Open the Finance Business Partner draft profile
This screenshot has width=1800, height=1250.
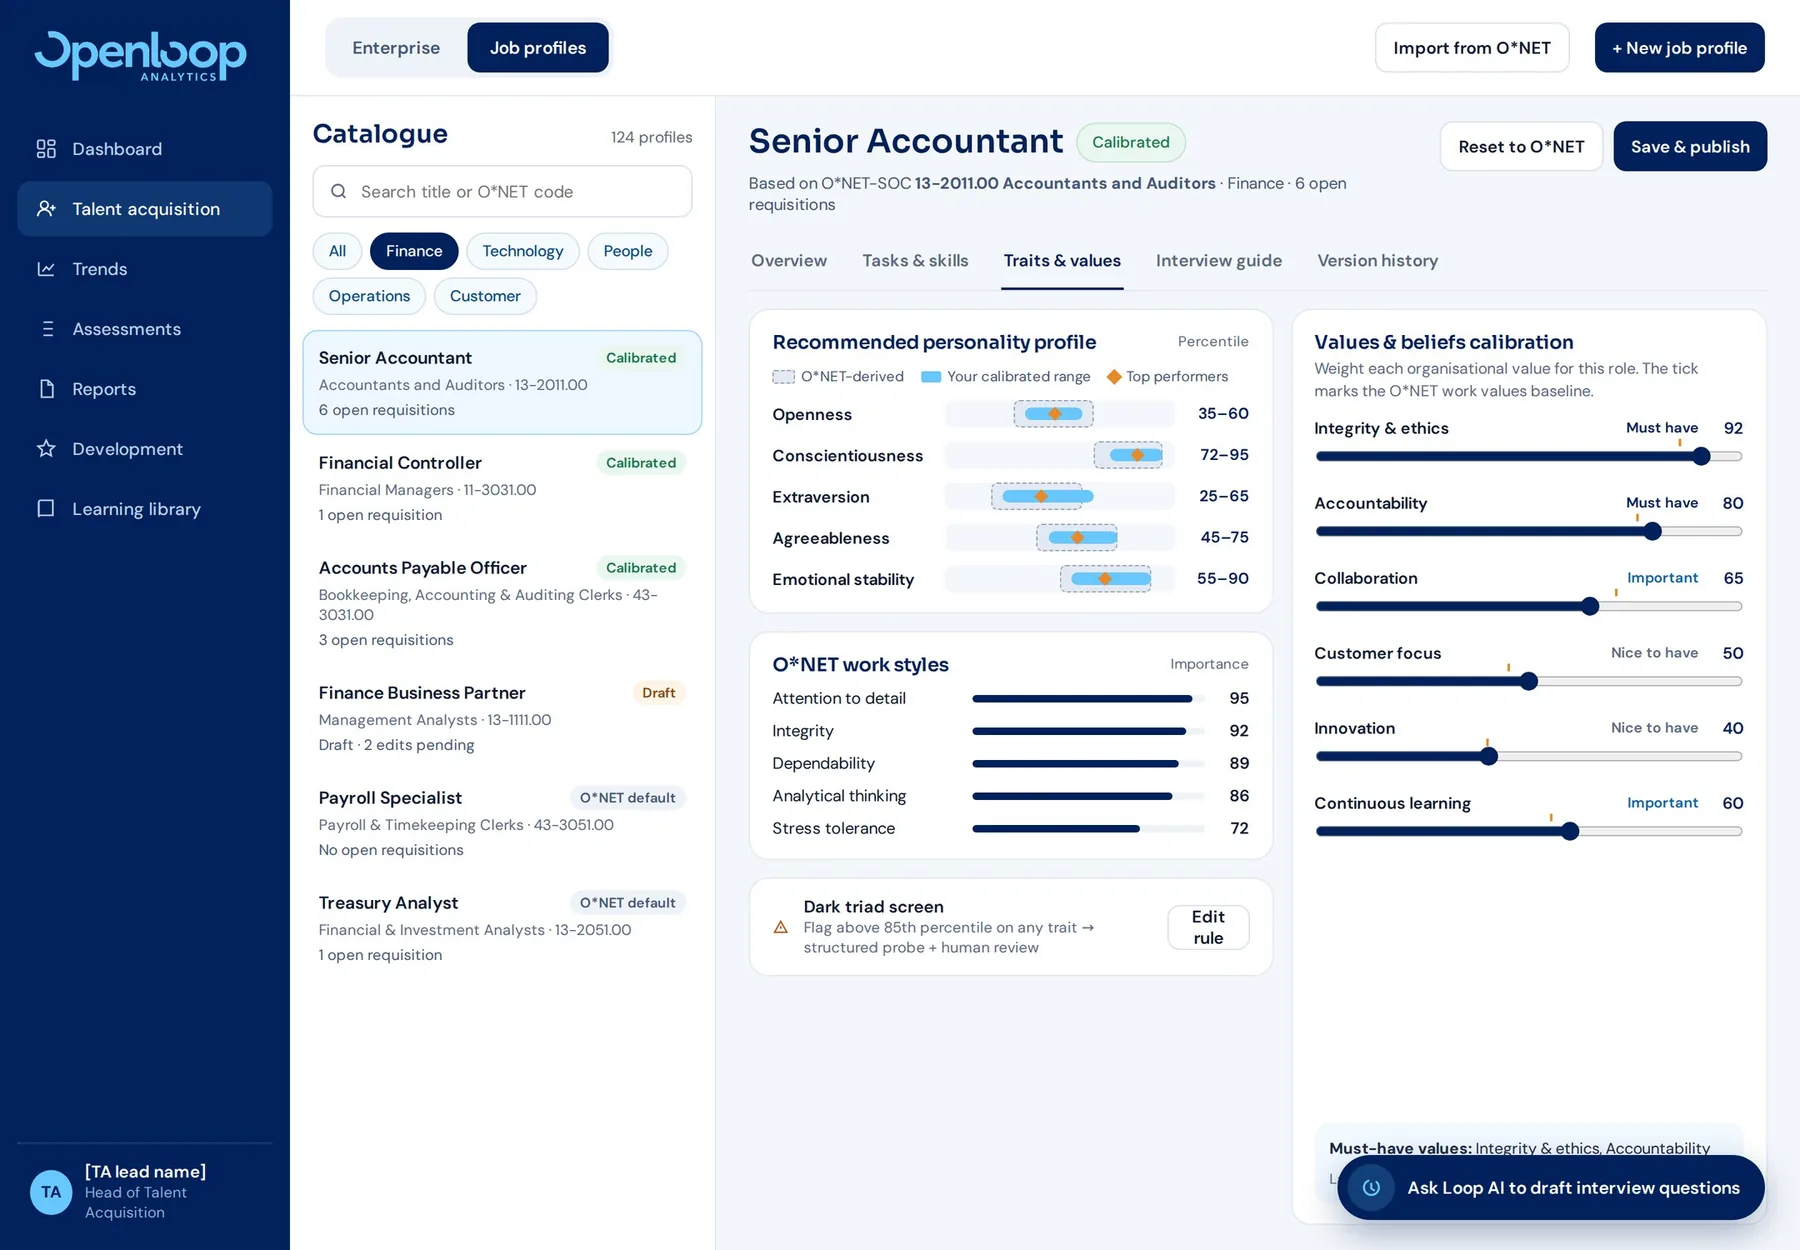pyautogui.click(x=502, y=718)
